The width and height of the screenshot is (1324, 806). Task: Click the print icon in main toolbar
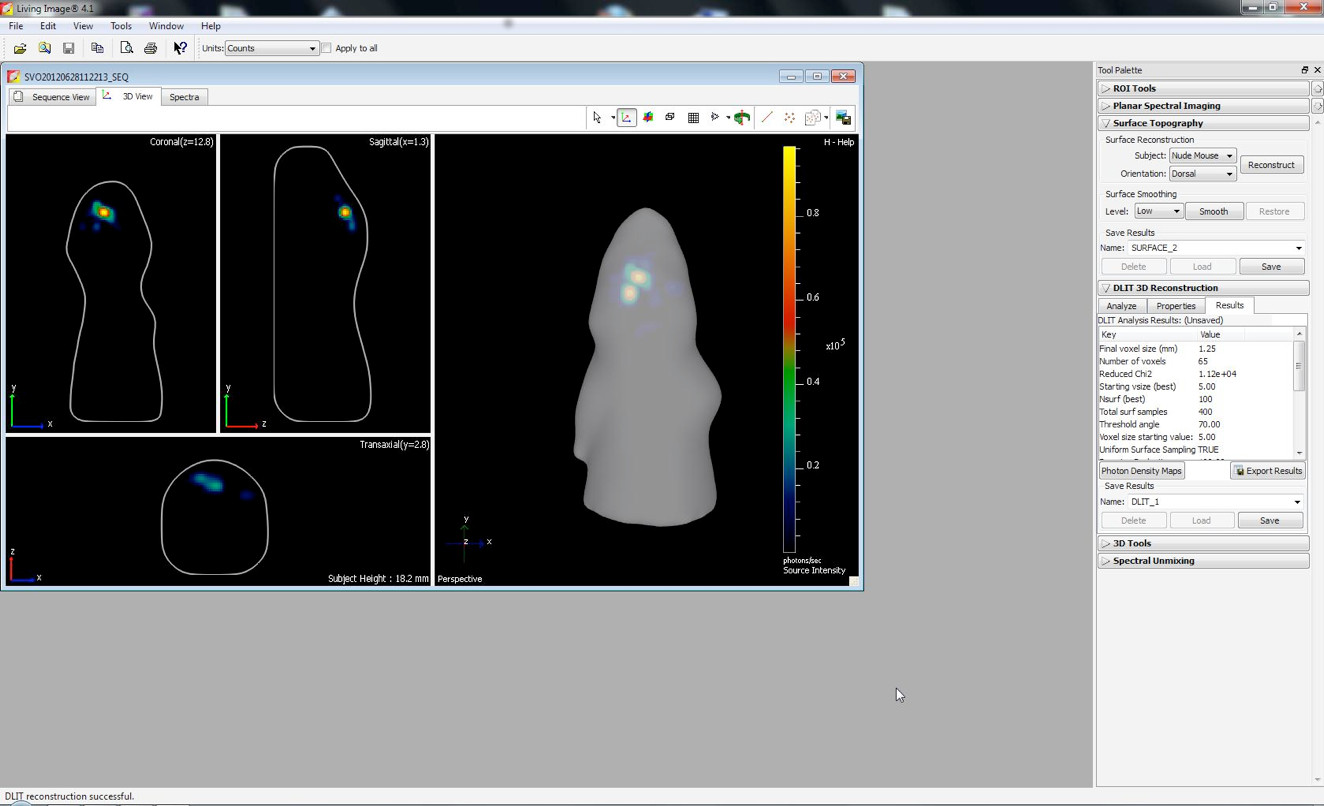[150, 48]
